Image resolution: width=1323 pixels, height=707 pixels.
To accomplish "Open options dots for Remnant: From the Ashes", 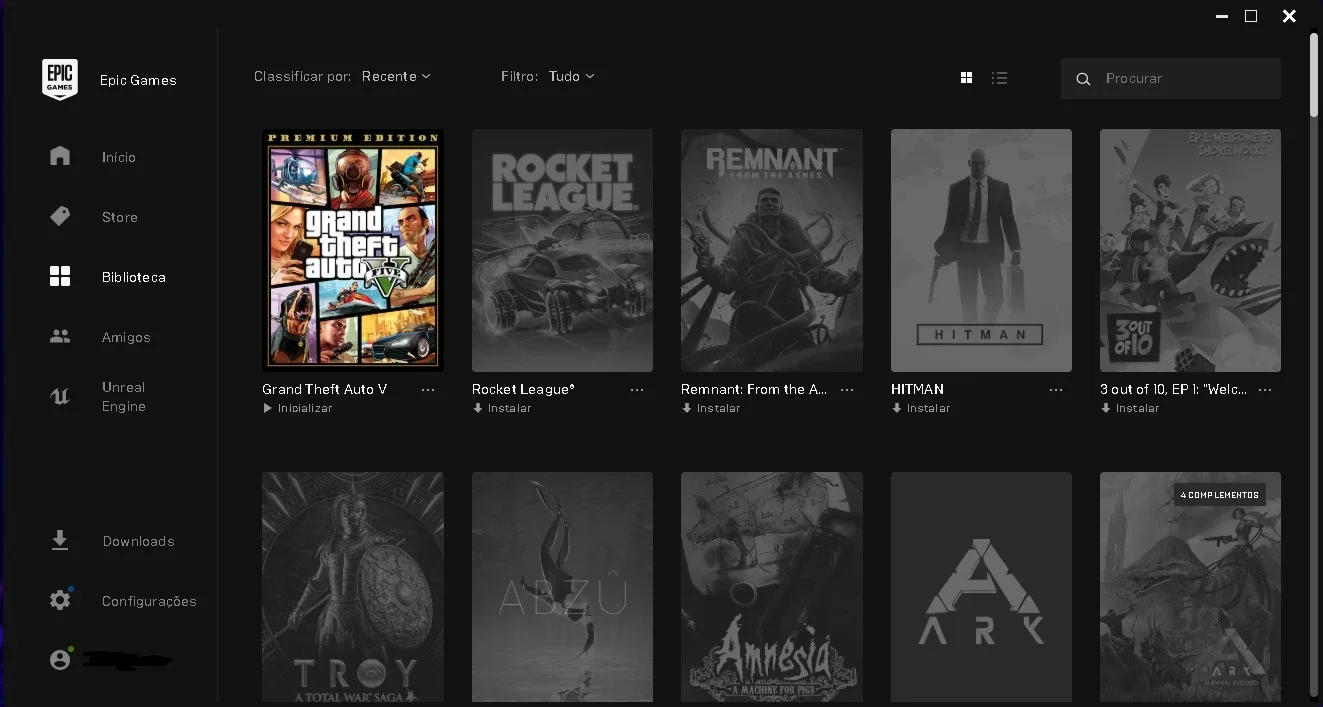I will click(x=847, y=389).
